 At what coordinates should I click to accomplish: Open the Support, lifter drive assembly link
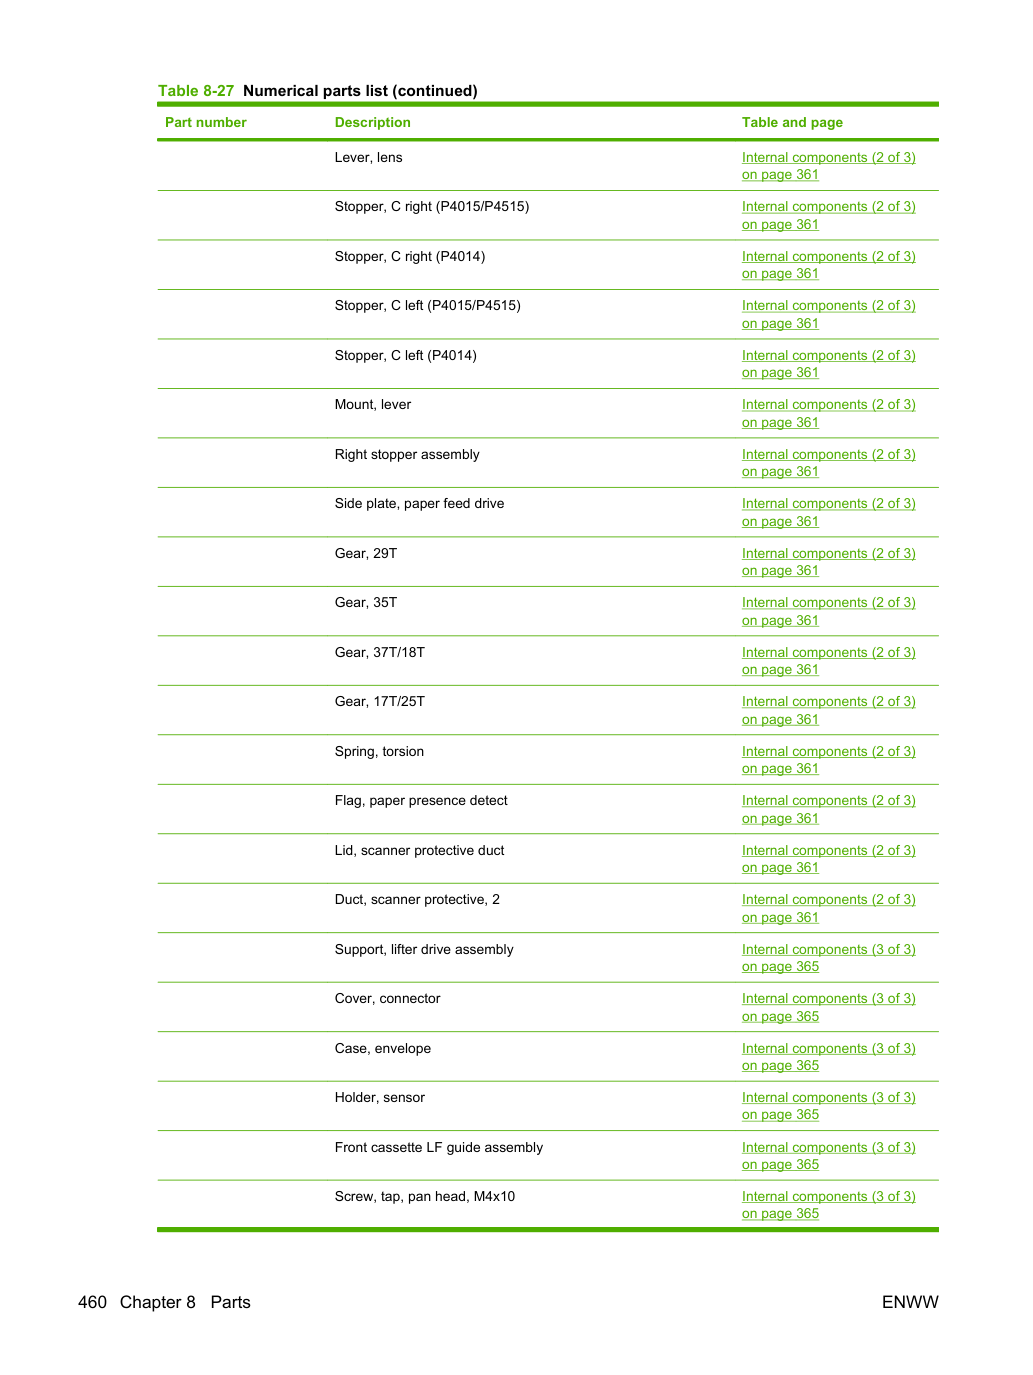(828, 958)
